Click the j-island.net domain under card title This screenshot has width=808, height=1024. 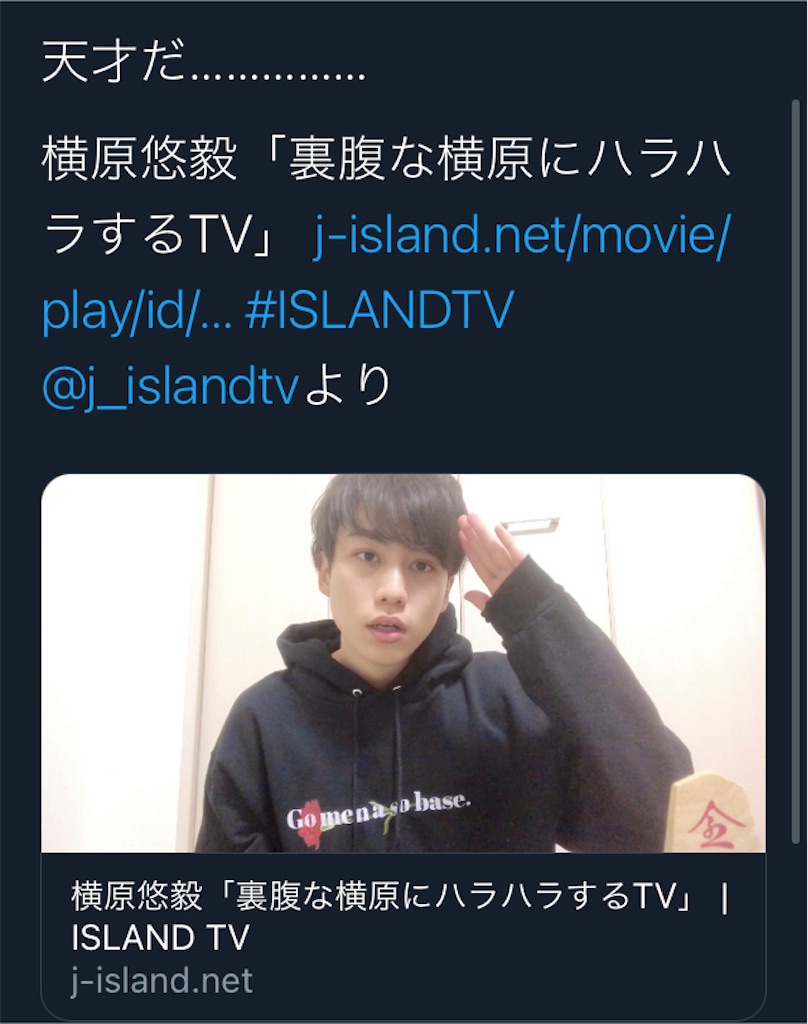[x=161, y=981]
